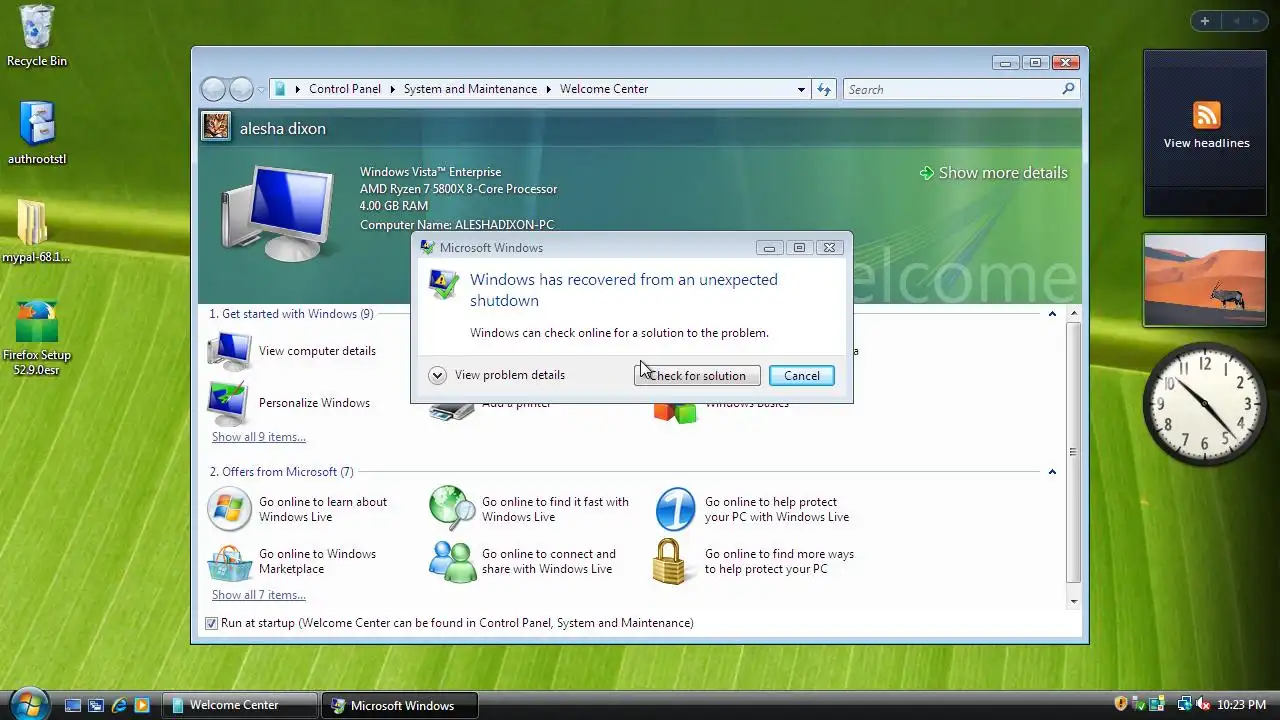
Task: Click the Back navigation button
Action: [213, 89]
